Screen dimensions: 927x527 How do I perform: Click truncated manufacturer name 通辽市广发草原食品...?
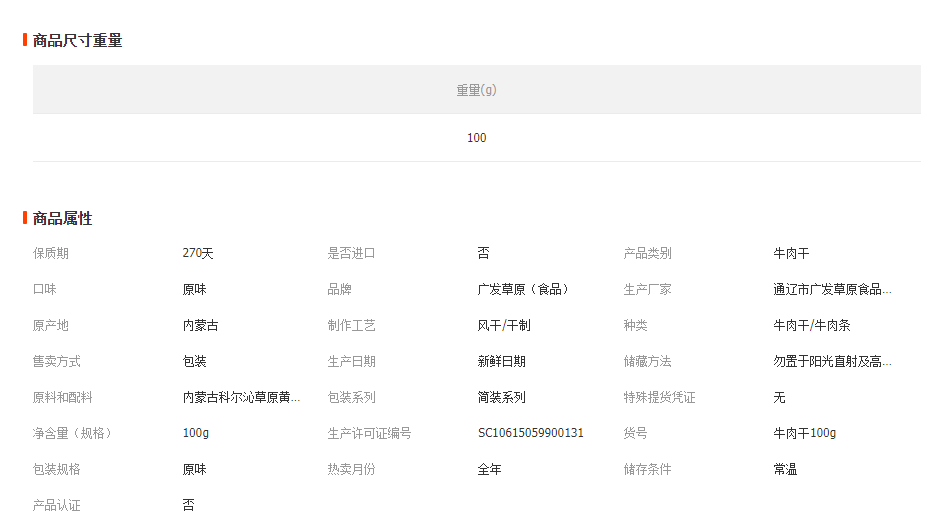[x=832, y=290]
